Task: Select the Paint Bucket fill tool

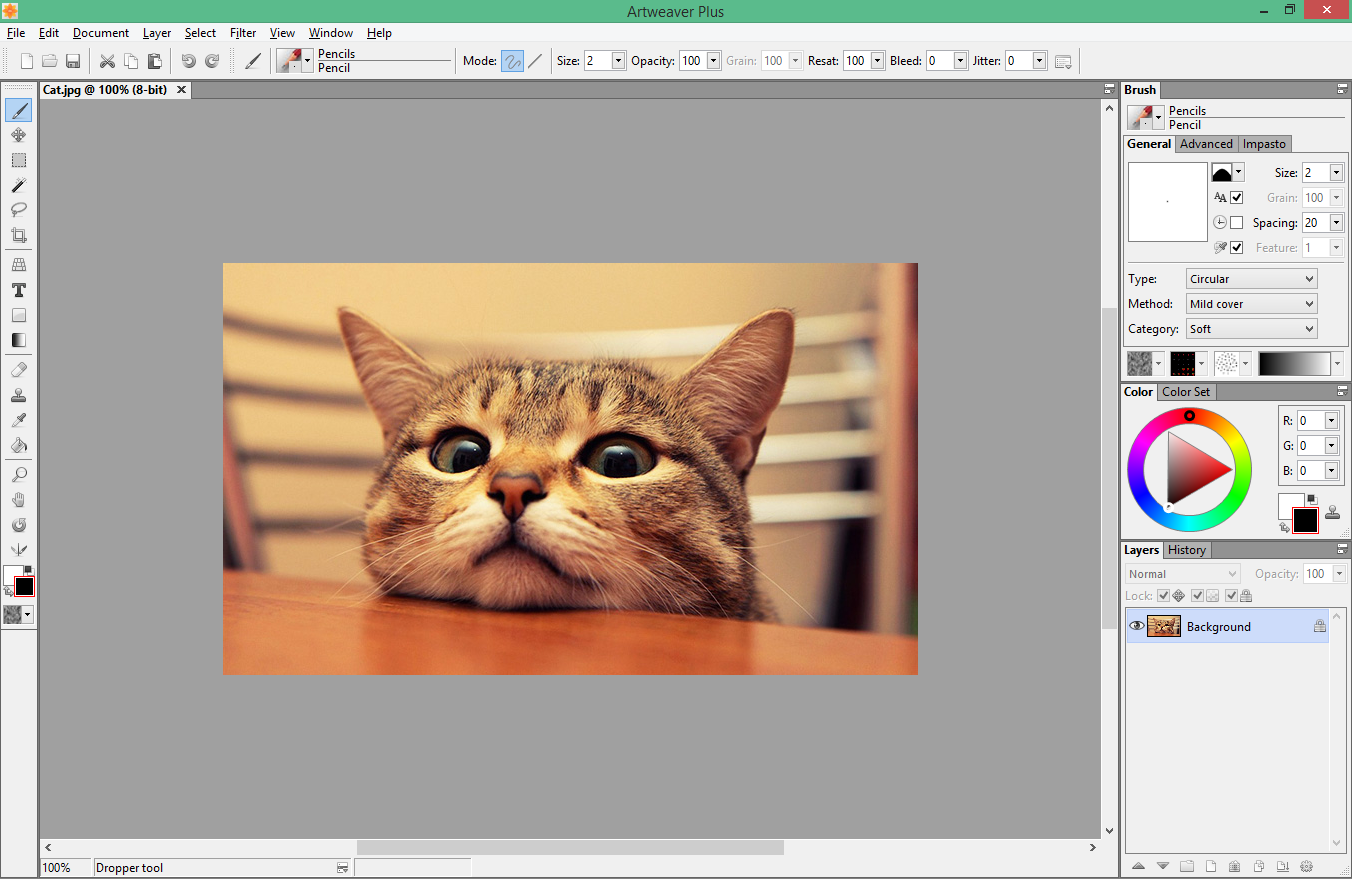Action: point(18,445)
